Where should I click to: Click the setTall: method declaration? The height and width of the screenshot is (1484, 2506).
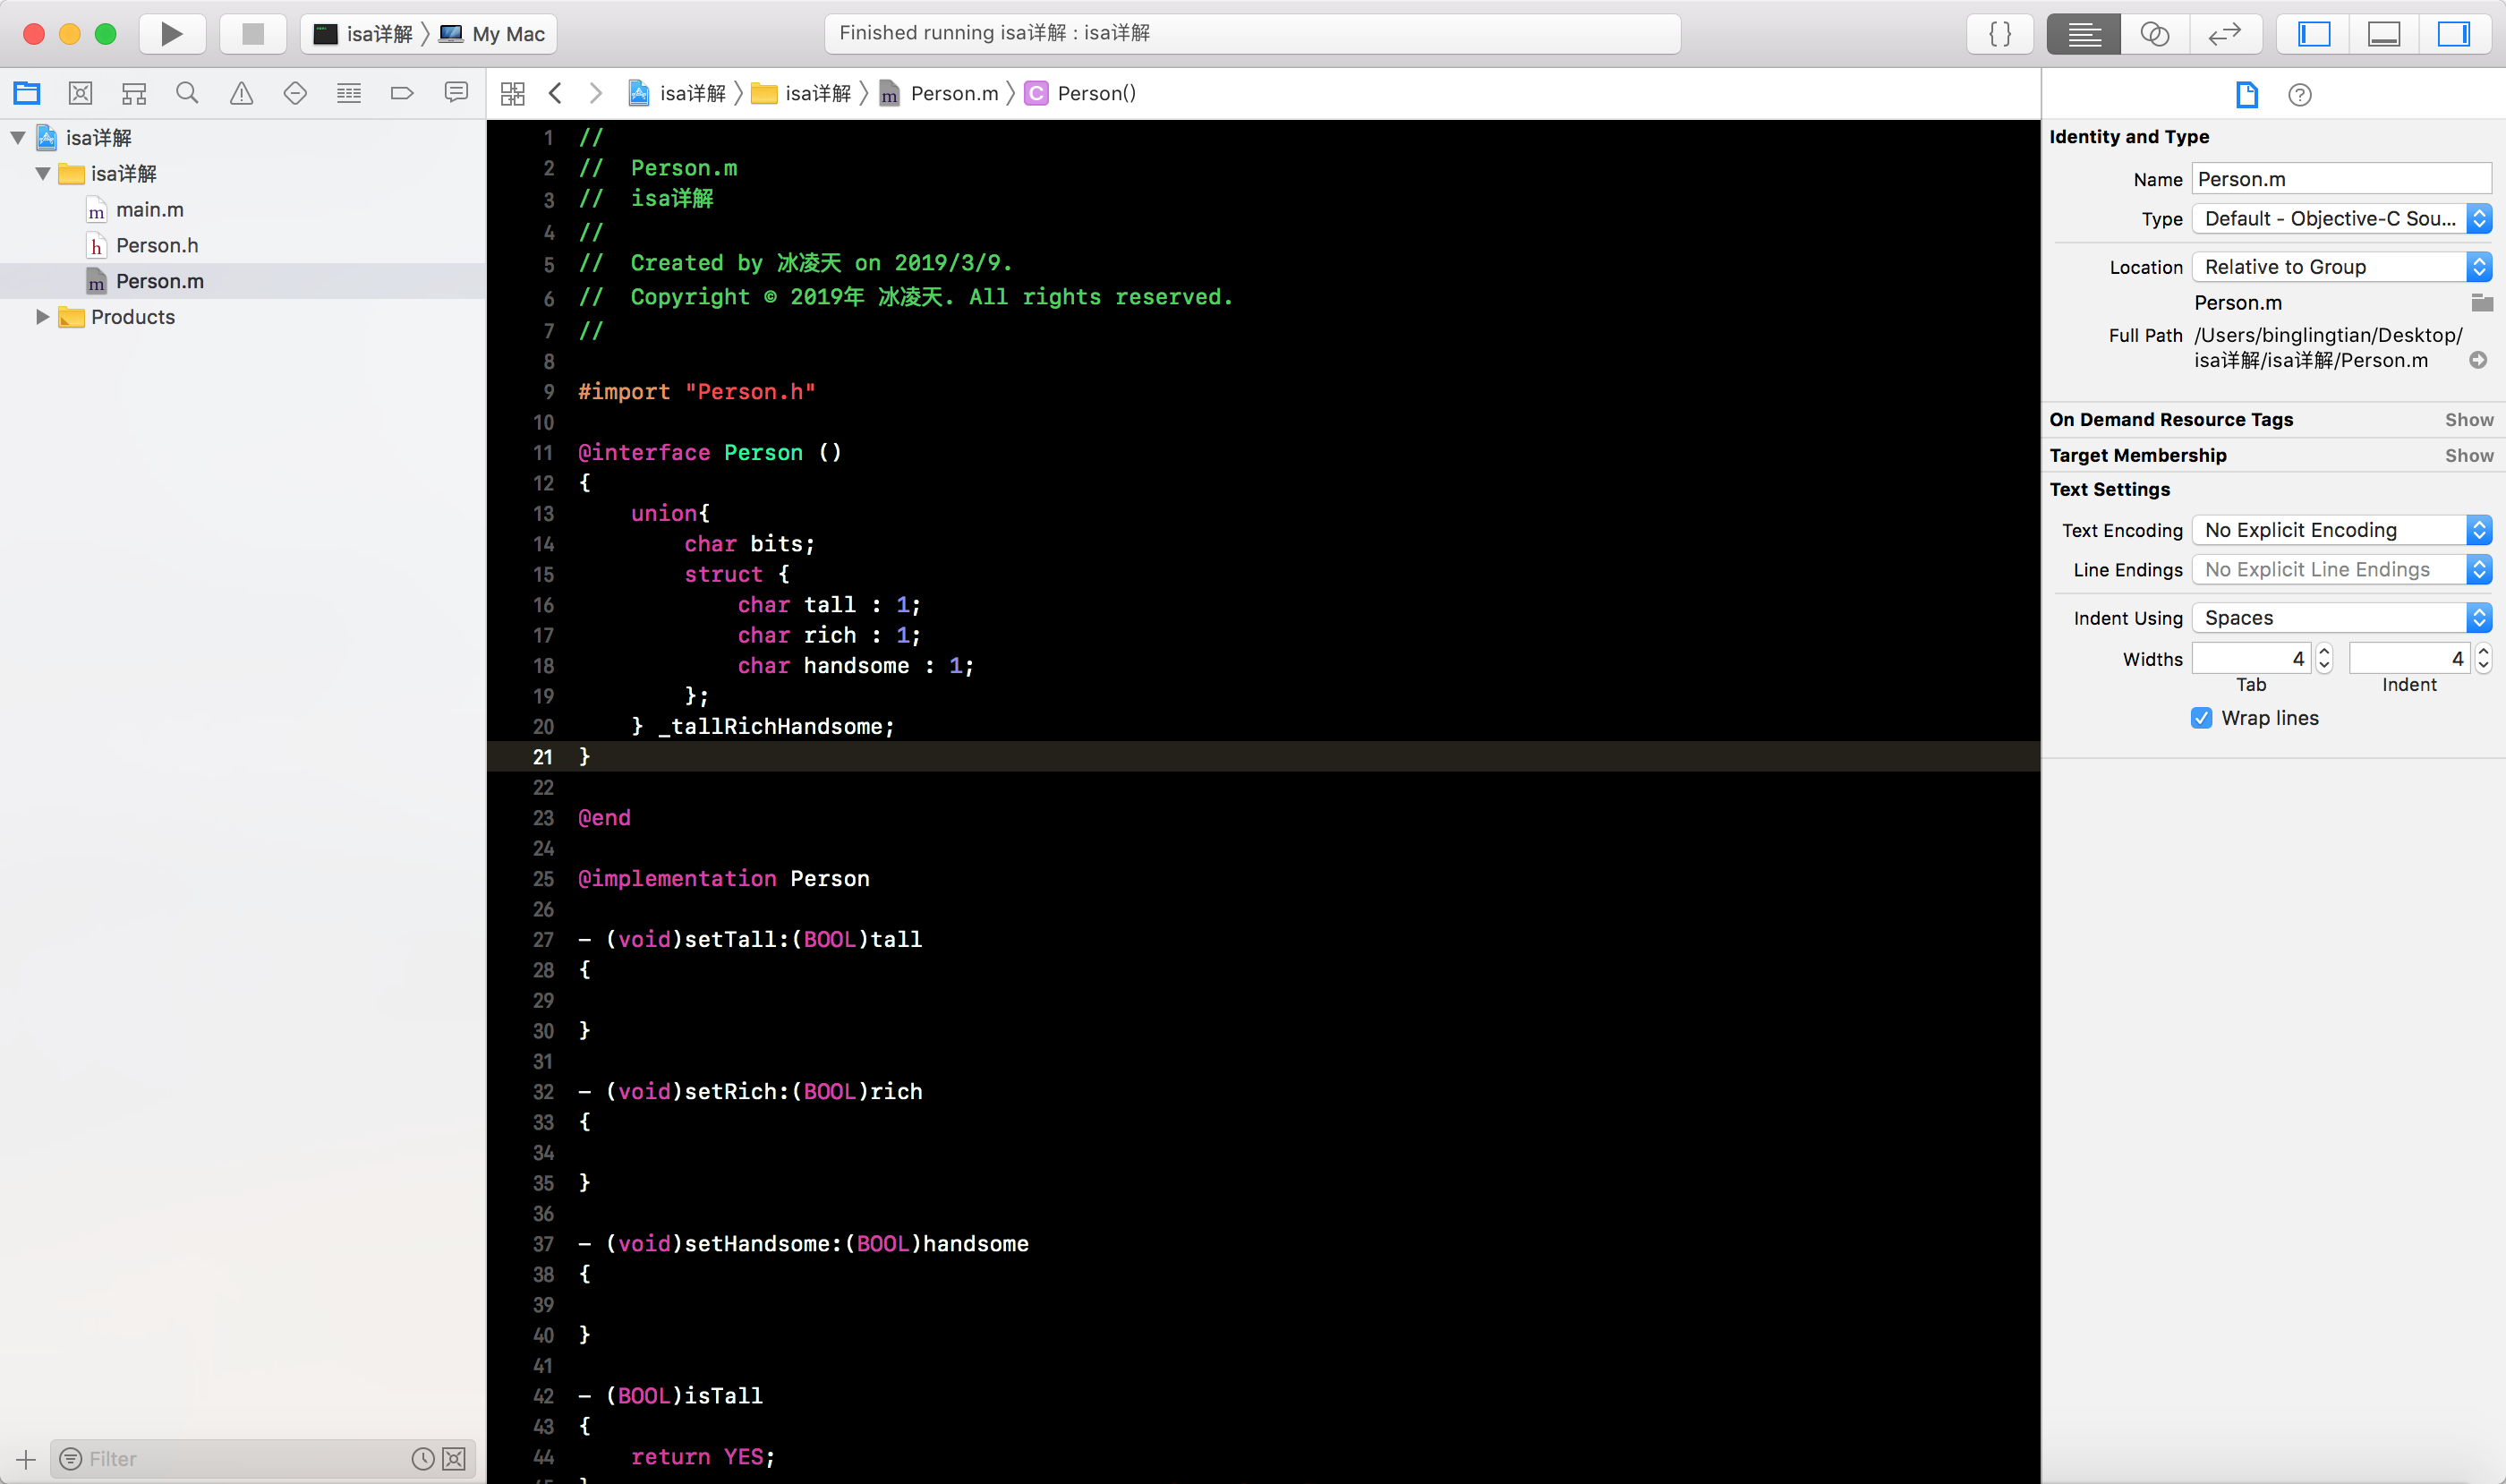[x=750, y=940]
